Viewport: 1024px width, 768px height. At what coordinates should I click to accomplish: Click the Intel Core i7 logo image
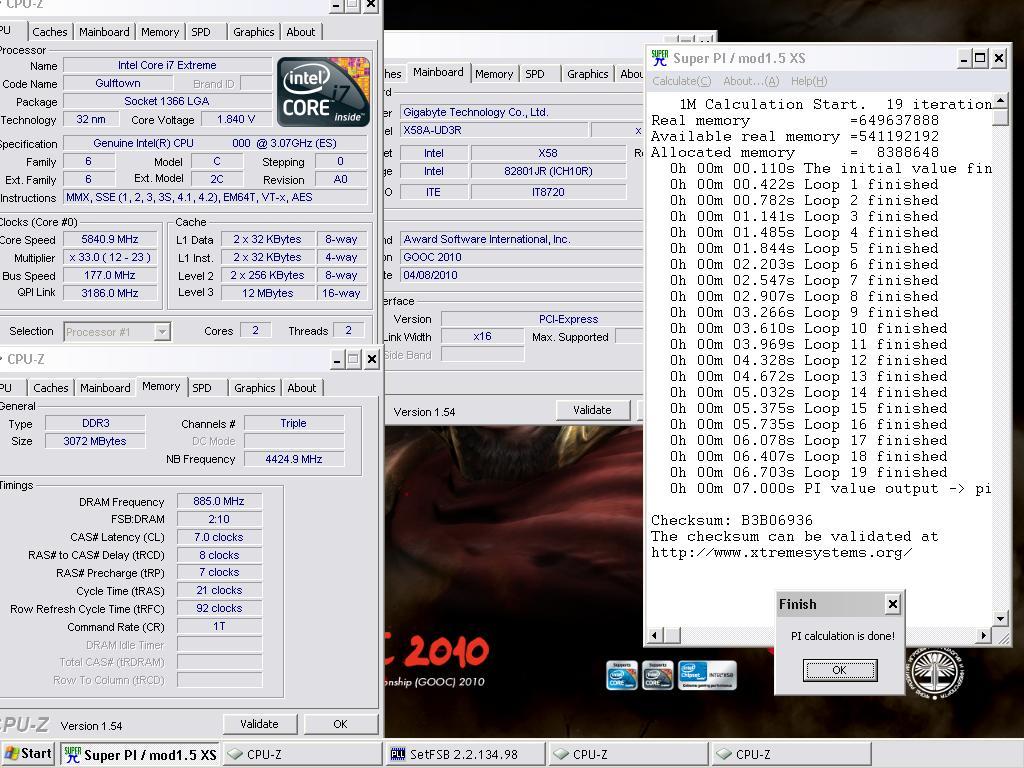(323, 91)
